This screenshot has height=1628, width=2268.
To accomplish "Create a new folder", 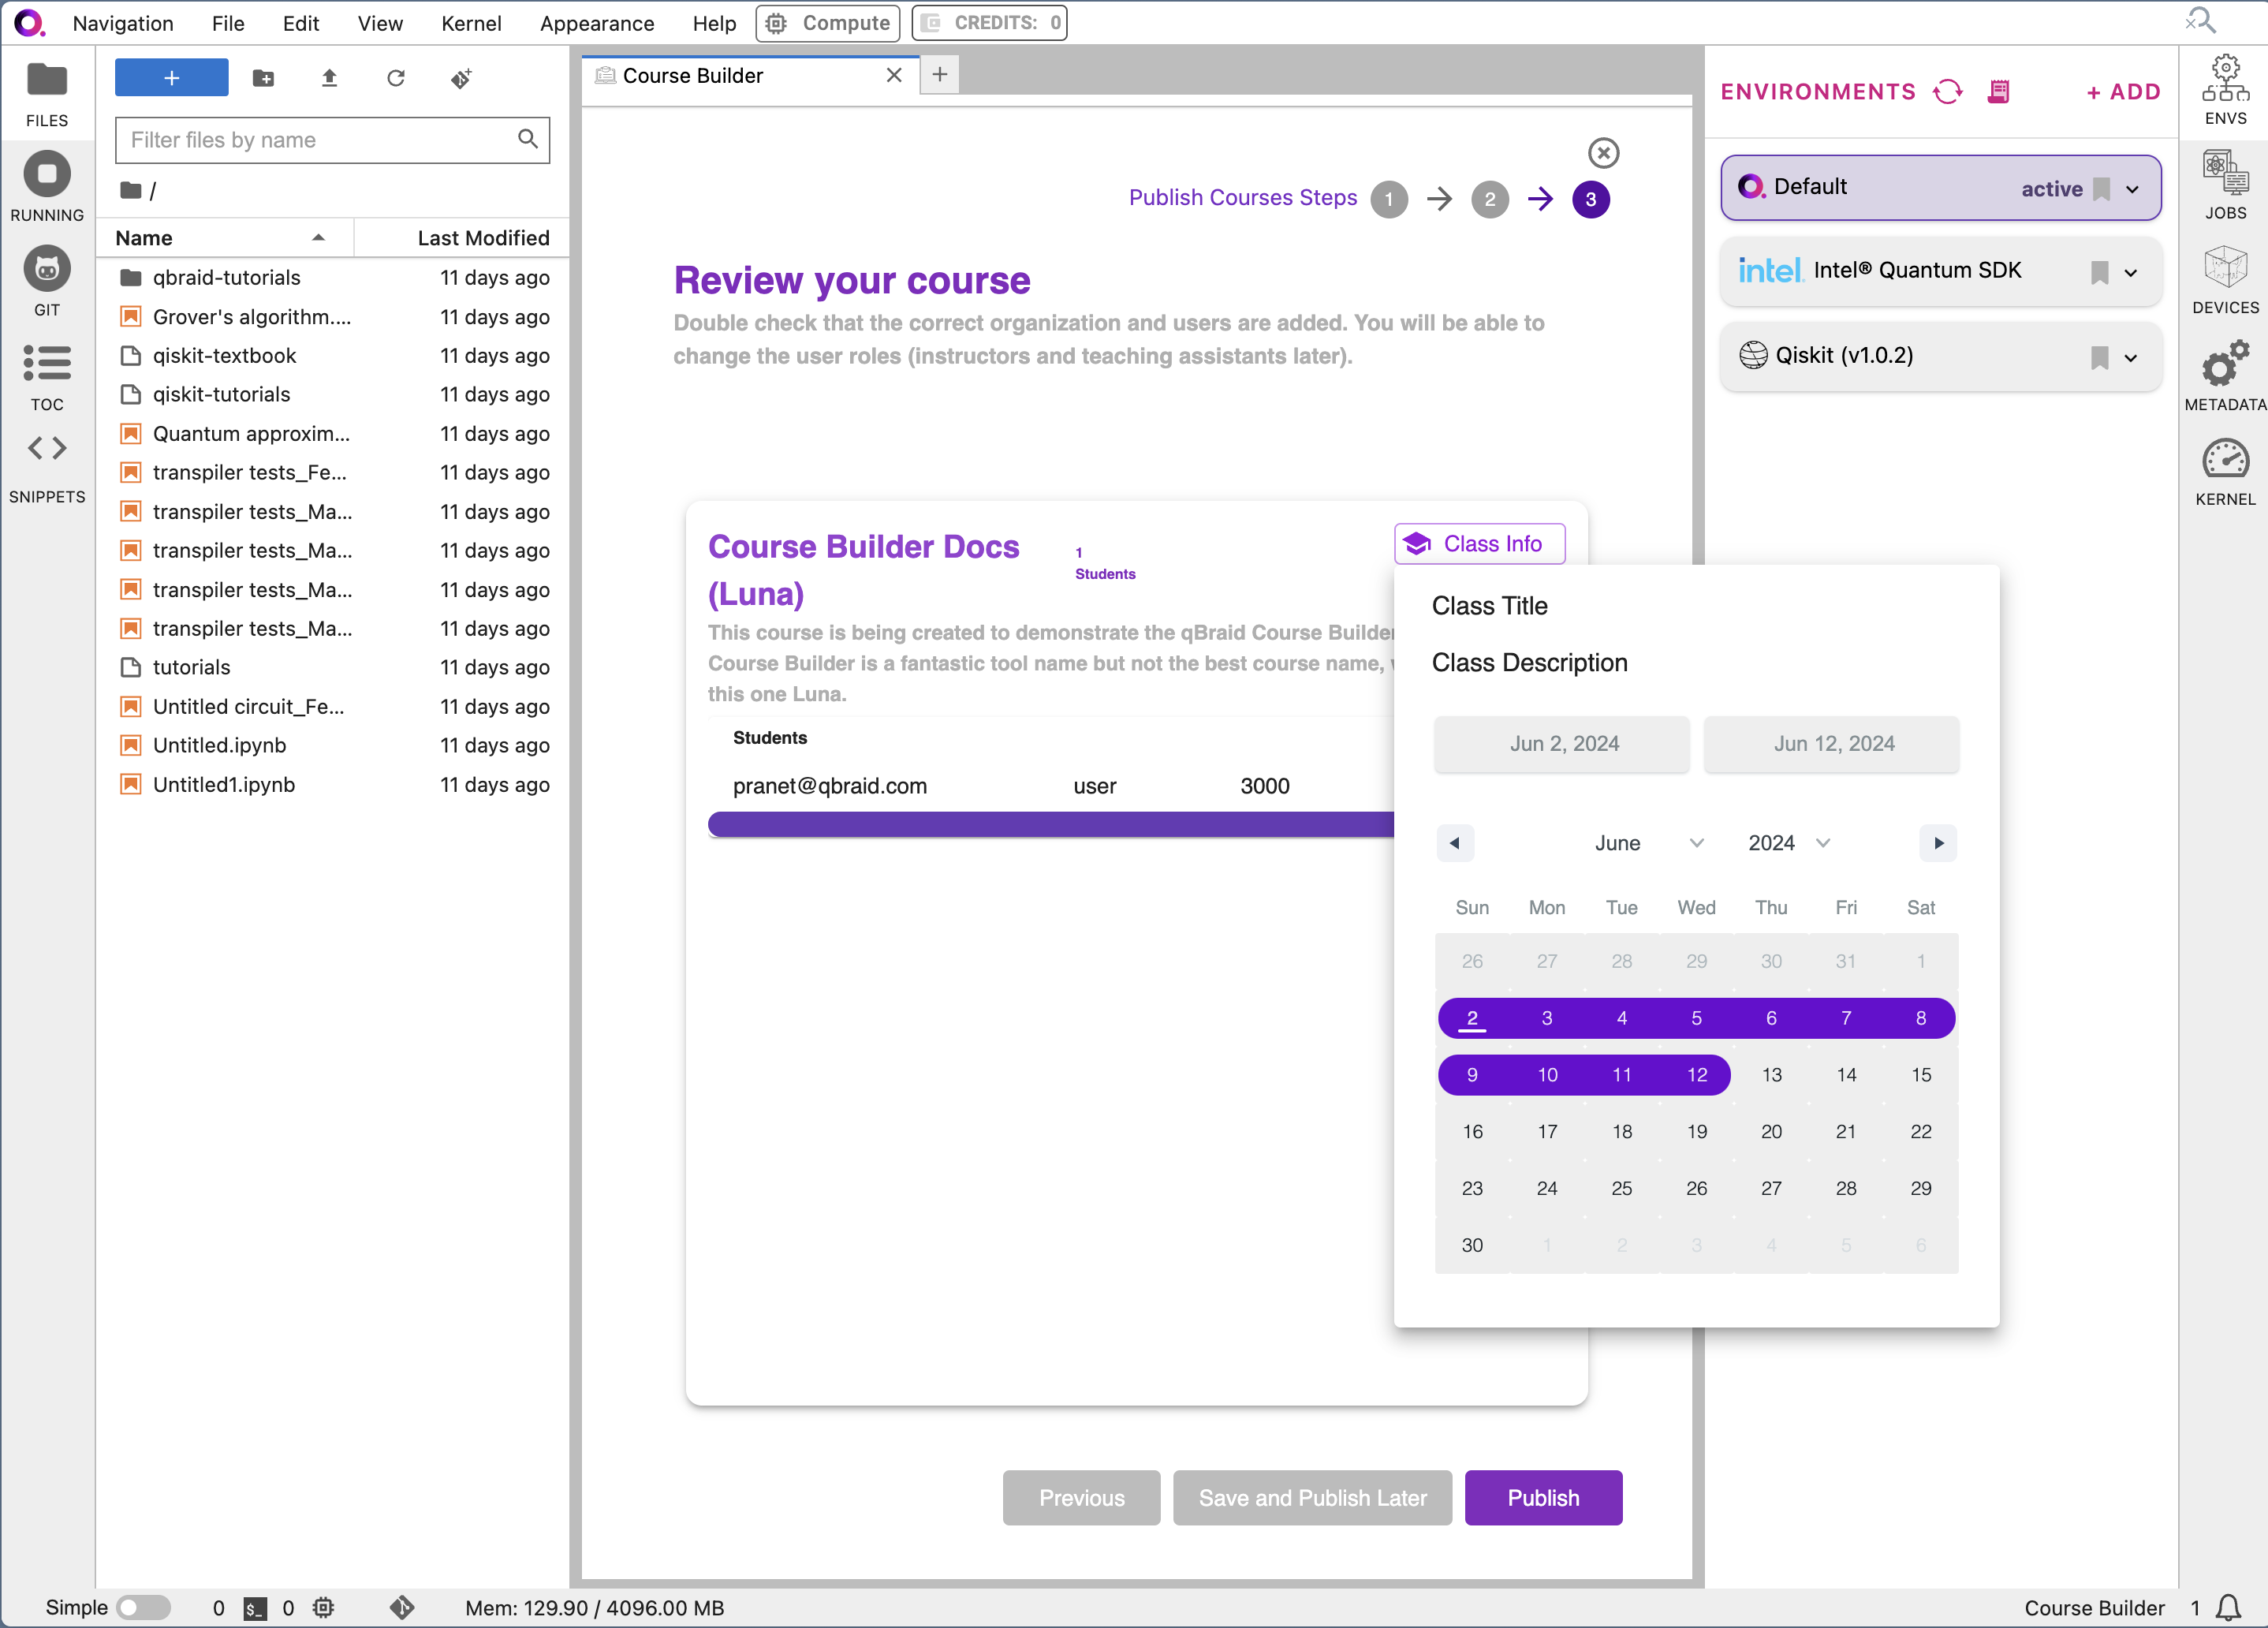I will (x=264, y=78).
